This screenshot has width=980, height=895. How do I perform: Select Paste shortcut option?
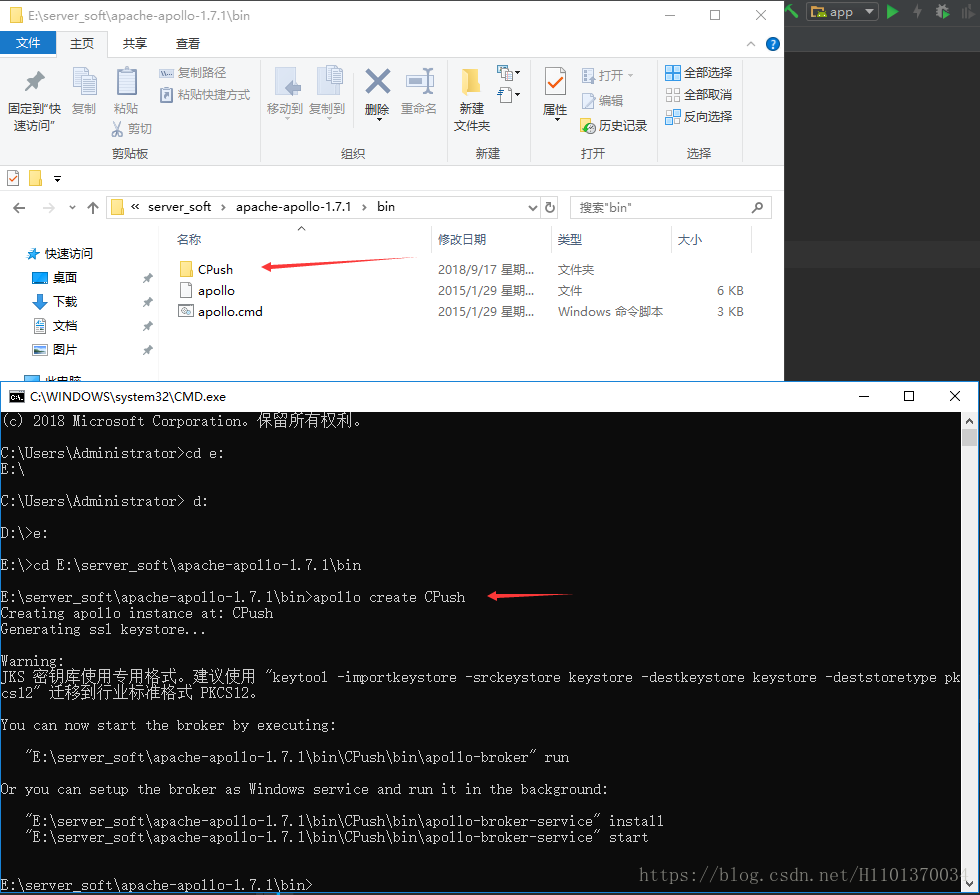coord(205,95)
